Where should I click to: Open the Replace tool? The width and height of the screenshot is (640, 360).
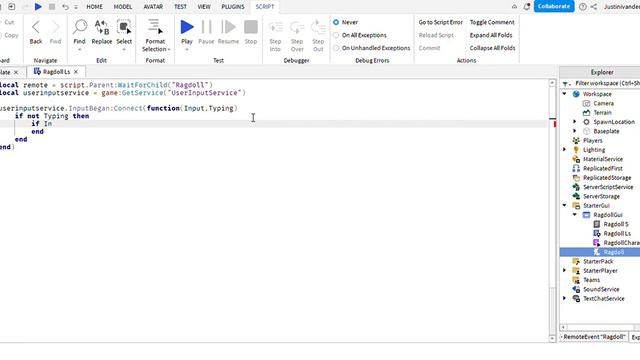102,31
